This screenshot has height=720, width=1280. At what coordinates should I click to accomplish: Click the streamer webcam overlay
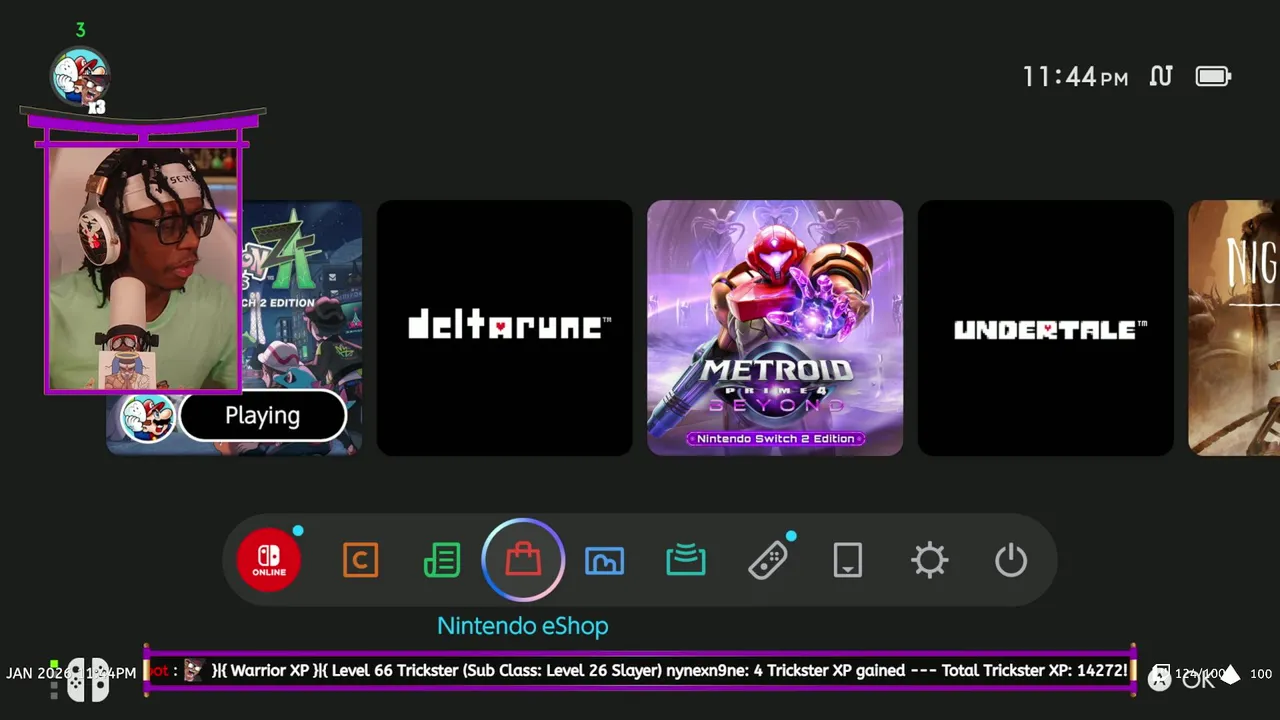(x=142, y=268)
